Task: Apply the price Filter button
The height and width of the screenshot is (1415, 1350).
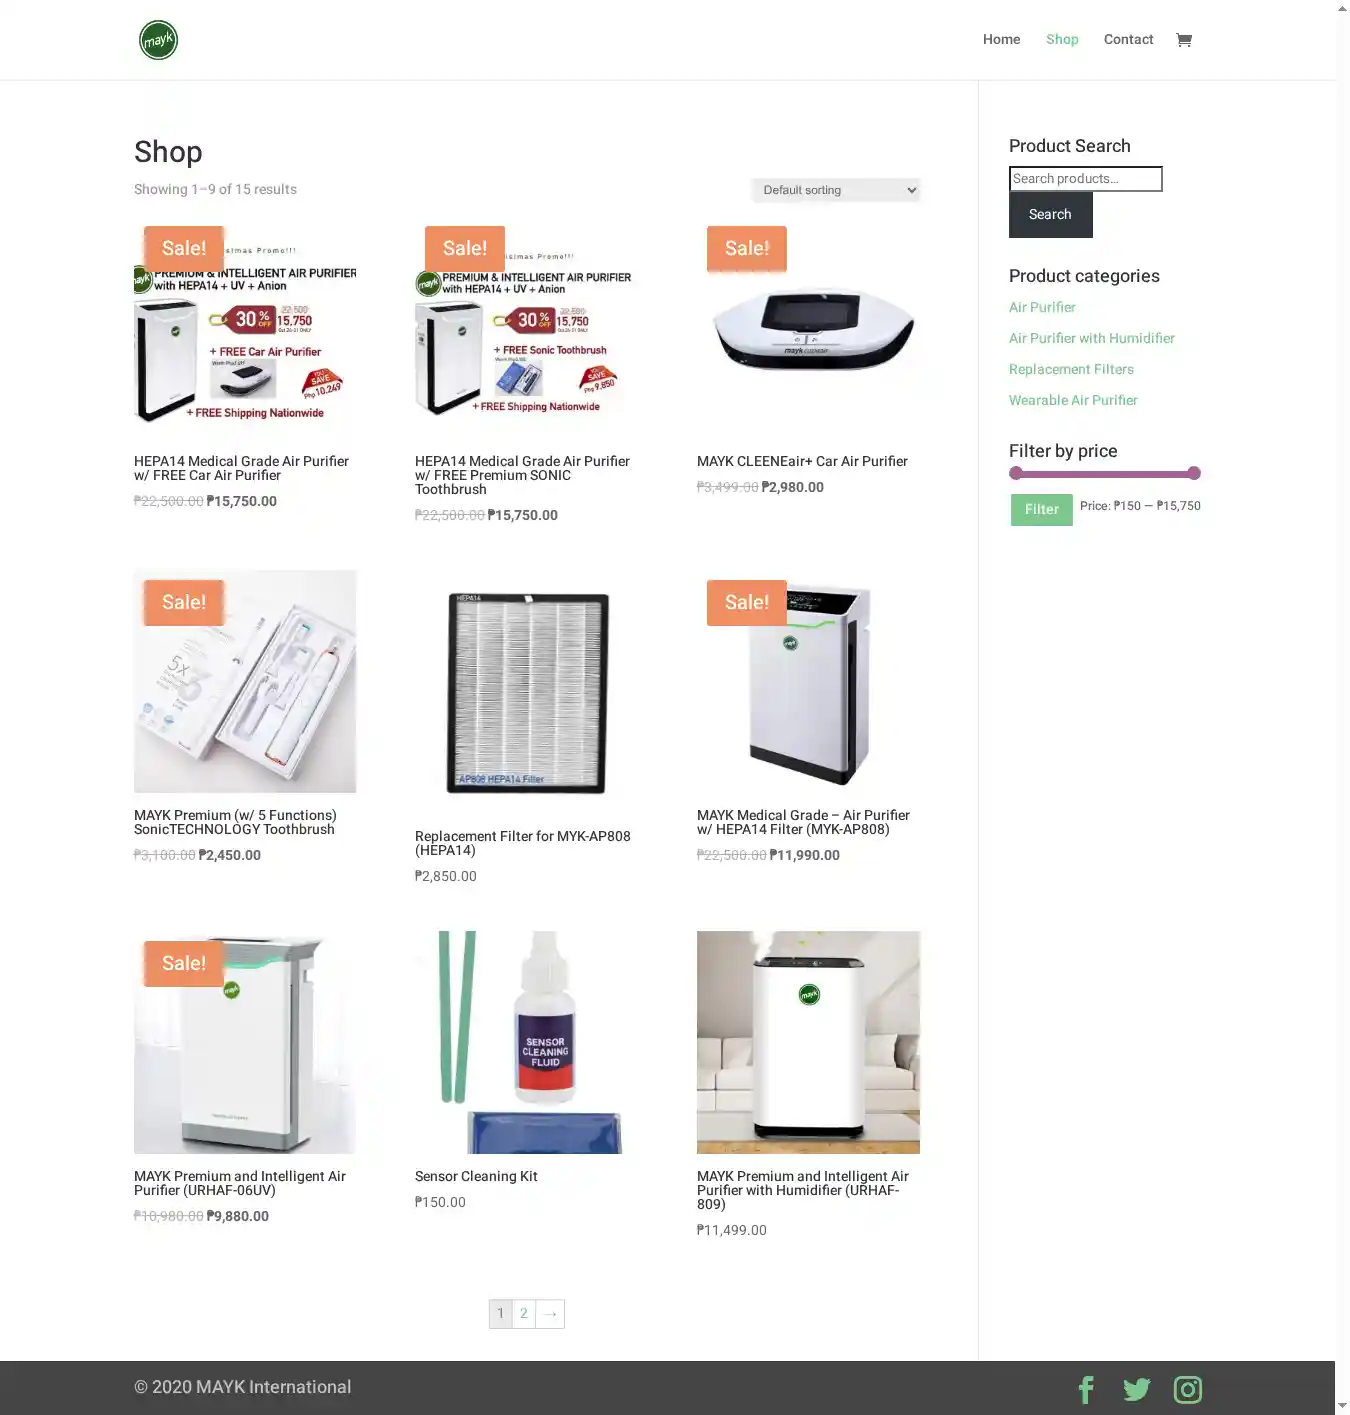Action: point(1041,509)
